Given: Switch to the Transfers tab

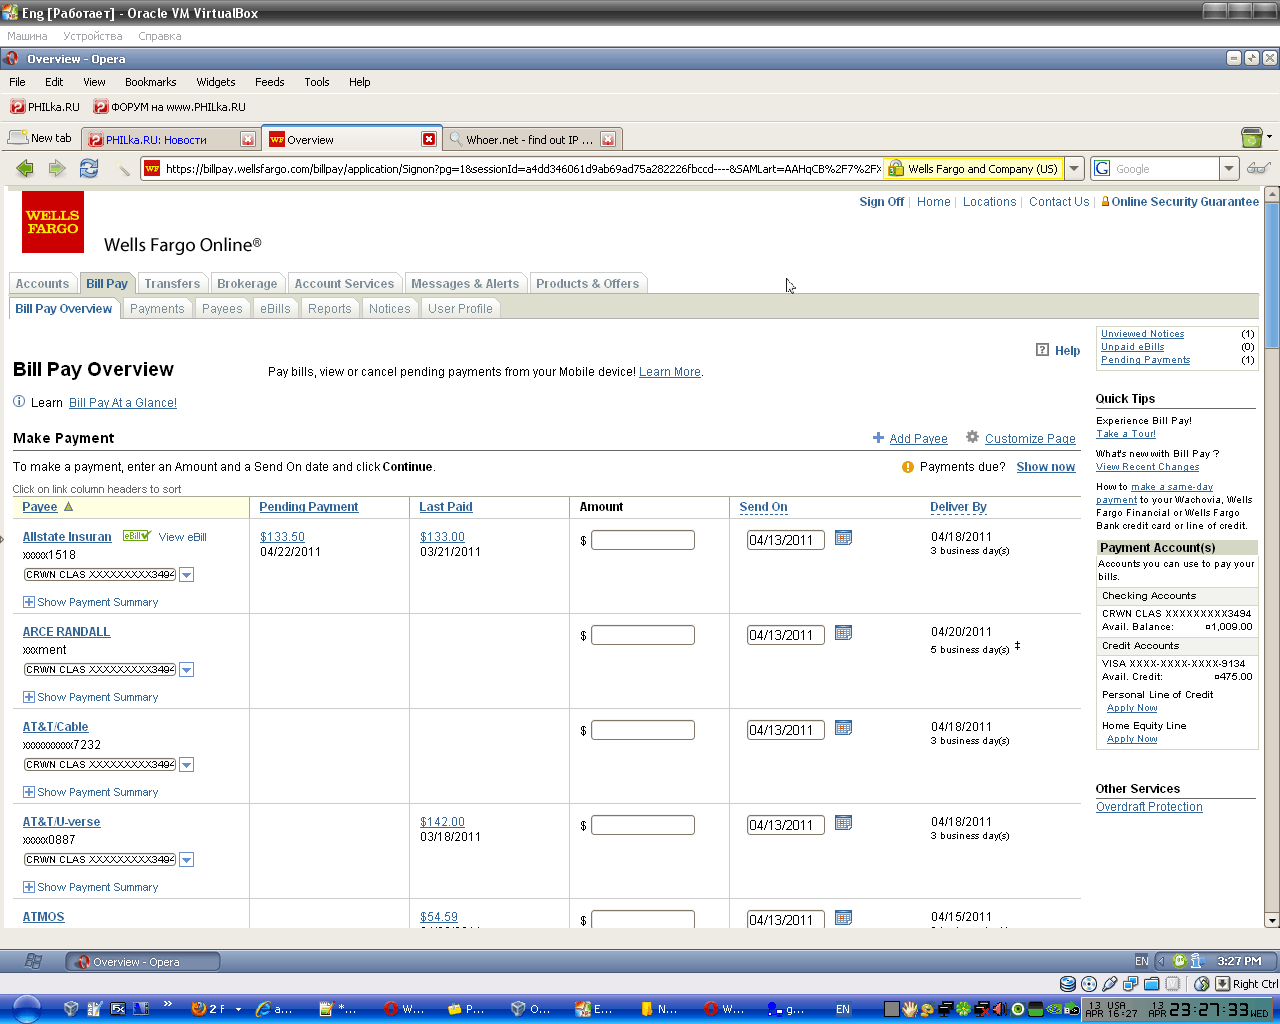Looking at the screenshot, I should (172, 284).
